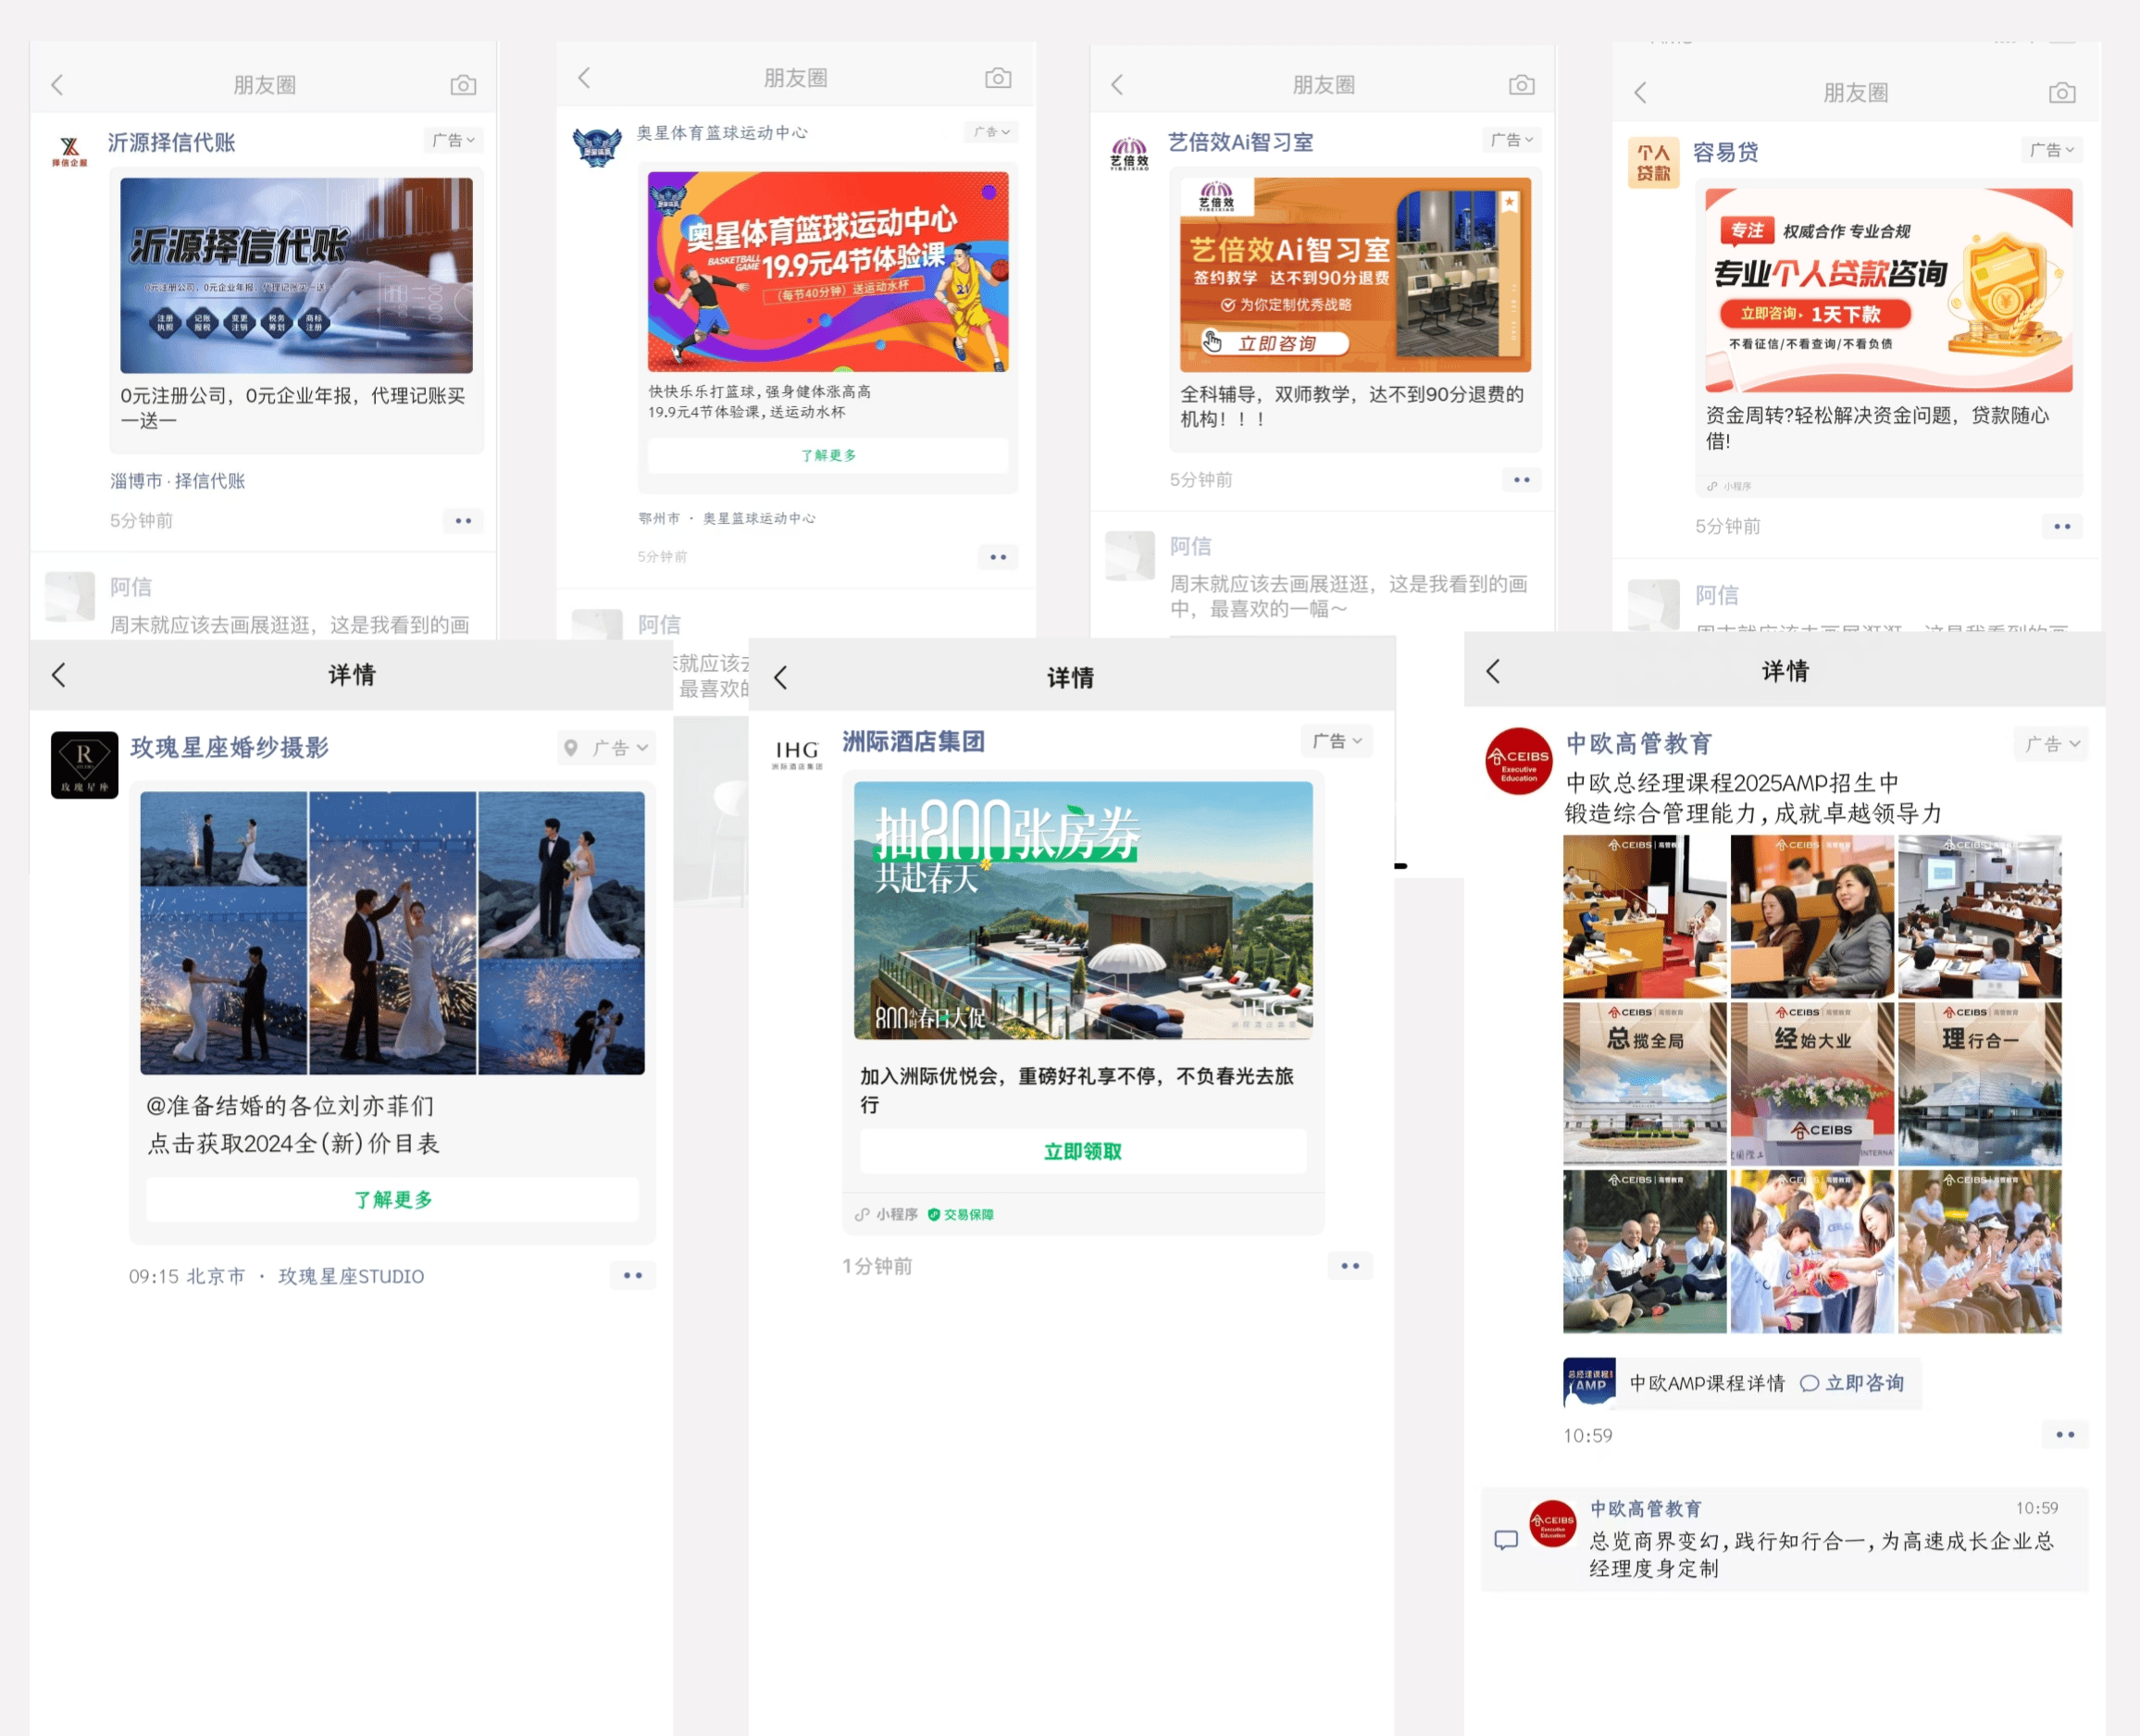Open 玫瑰星座婚纱摄影 account name
2140x1736 pixels.
(x=230, y=748)
